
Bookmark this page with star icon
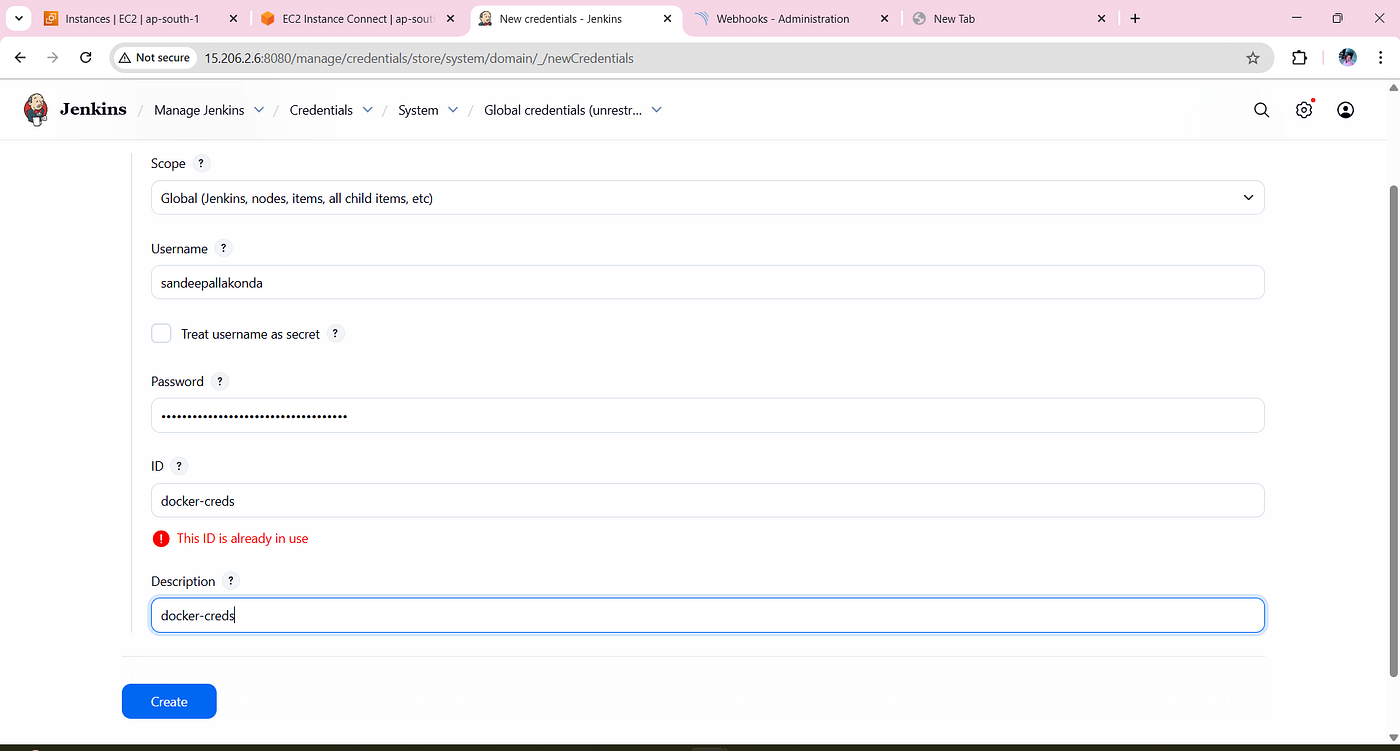[1253, 58]
